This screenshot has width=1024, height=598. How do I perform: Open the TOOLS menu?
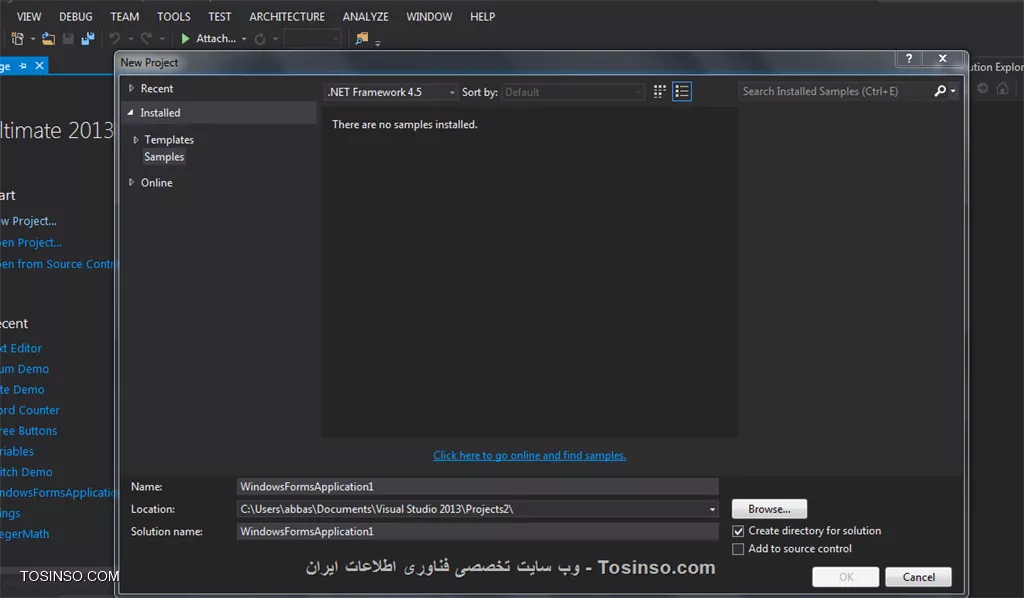pos(174,16)
